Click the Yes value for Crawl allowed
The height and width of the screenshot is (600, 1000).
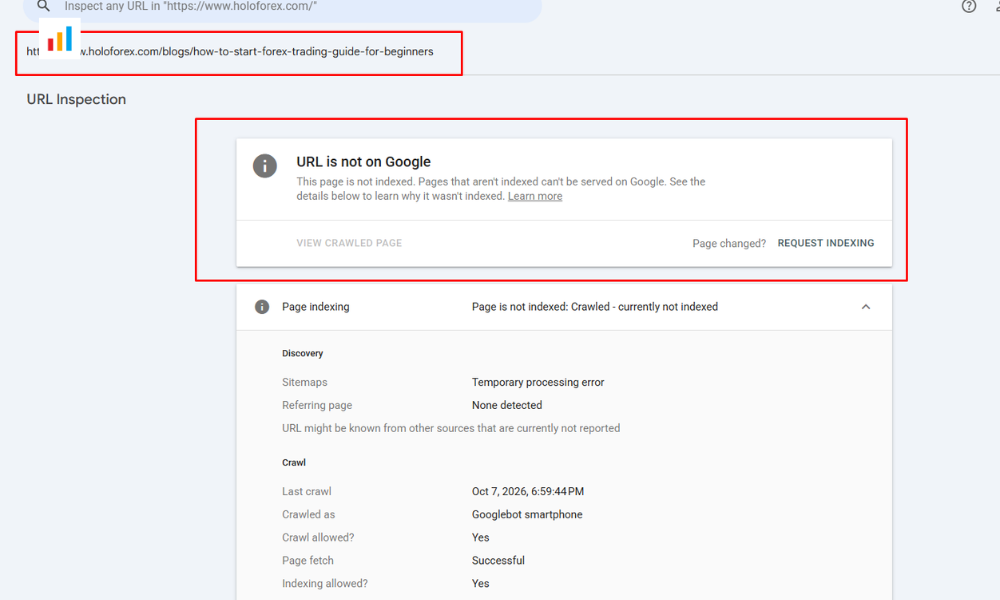480,538
